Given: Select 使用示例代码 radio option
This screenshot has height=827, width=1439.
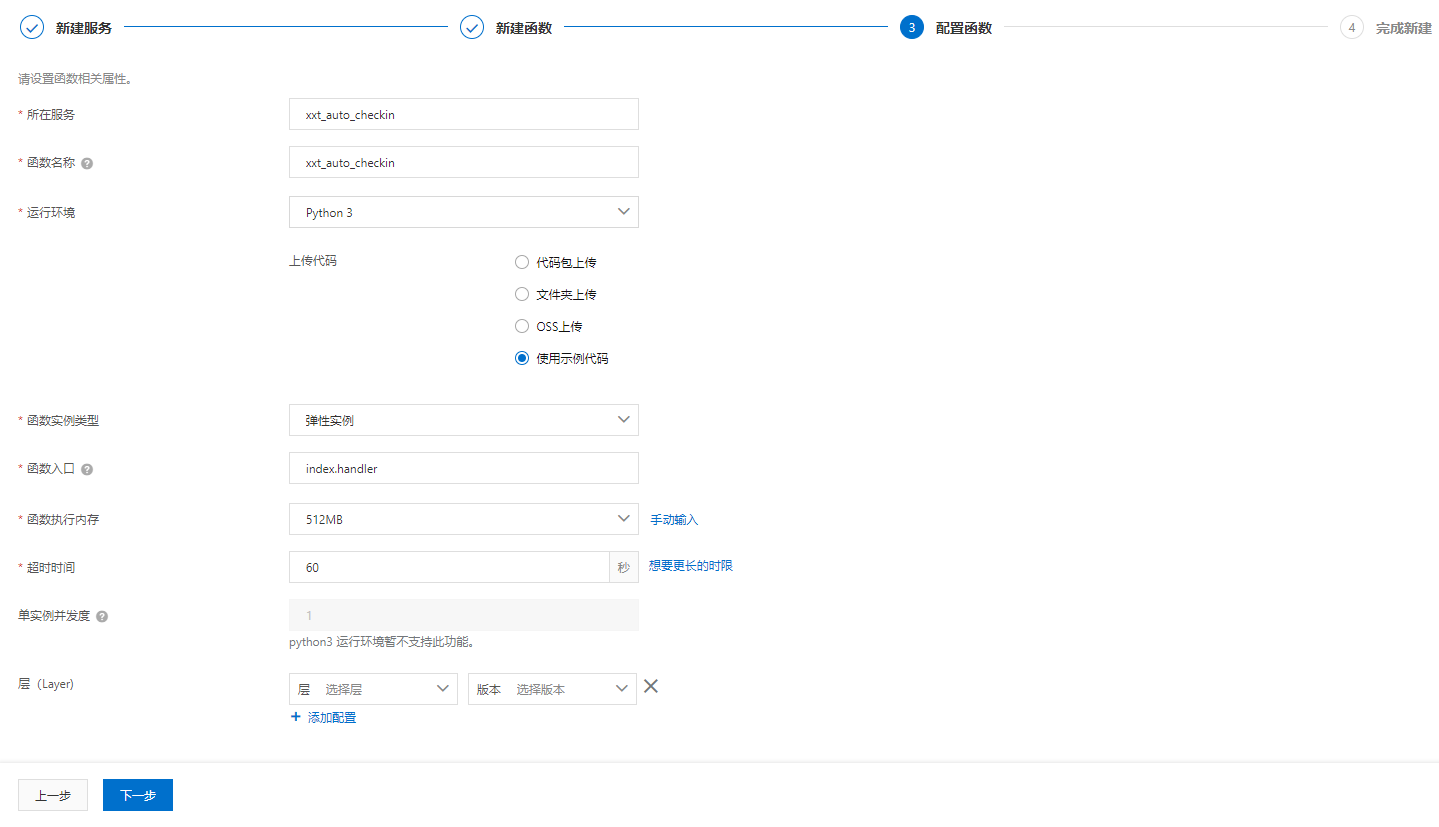Looking at the screenshot, I should (522, 358).
